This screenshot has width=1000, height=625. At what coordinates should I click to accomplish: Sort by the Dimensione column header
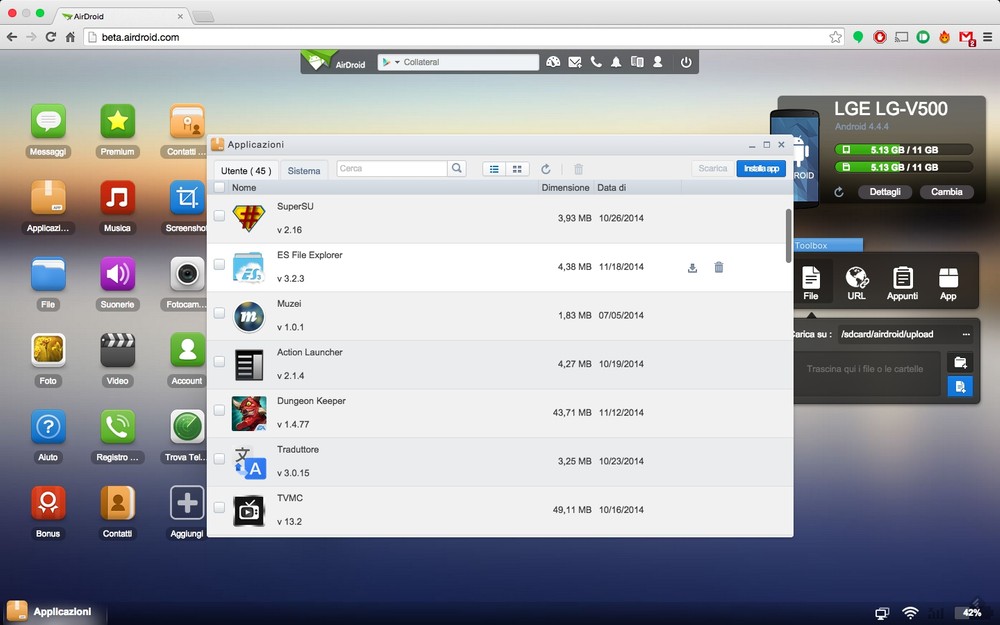click(x=565, y=187)
